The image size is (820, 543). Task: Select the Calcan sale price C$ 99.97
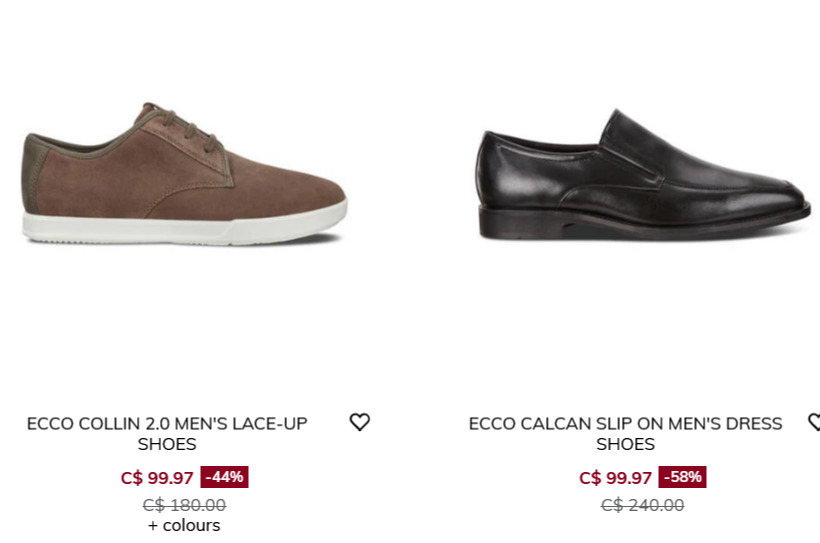click(615, 478)
